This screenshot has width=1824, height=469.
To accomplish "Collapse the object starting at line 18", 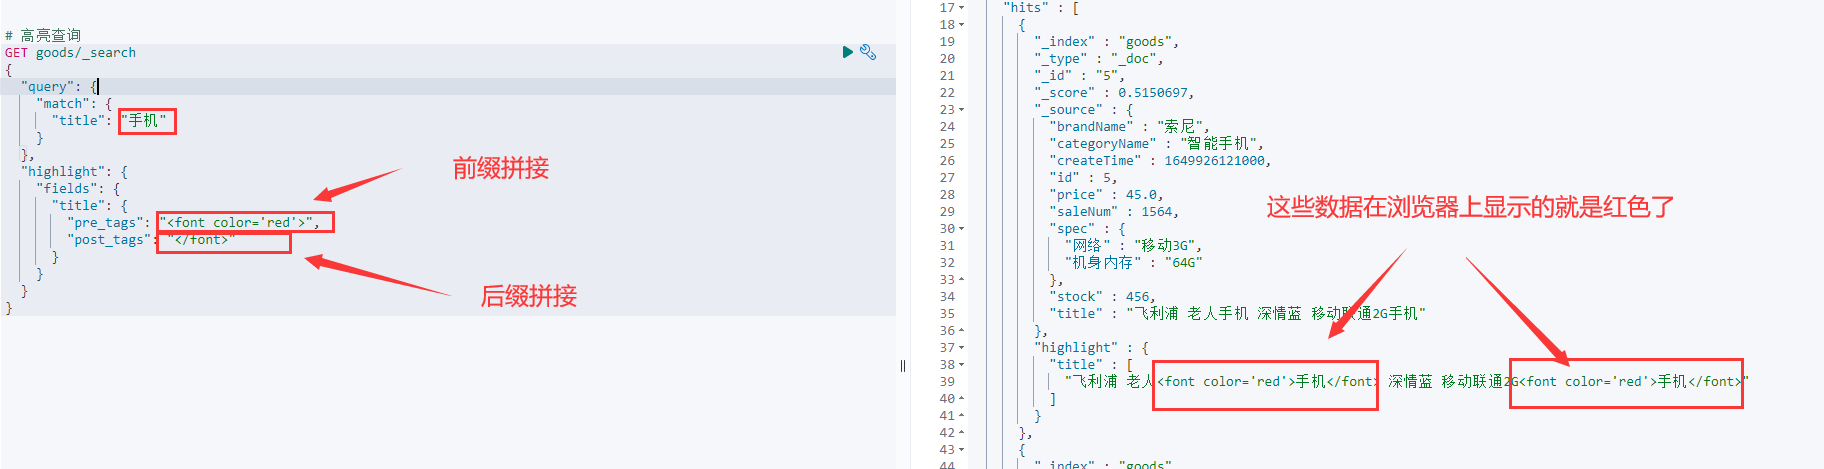I will click(962, 25).
